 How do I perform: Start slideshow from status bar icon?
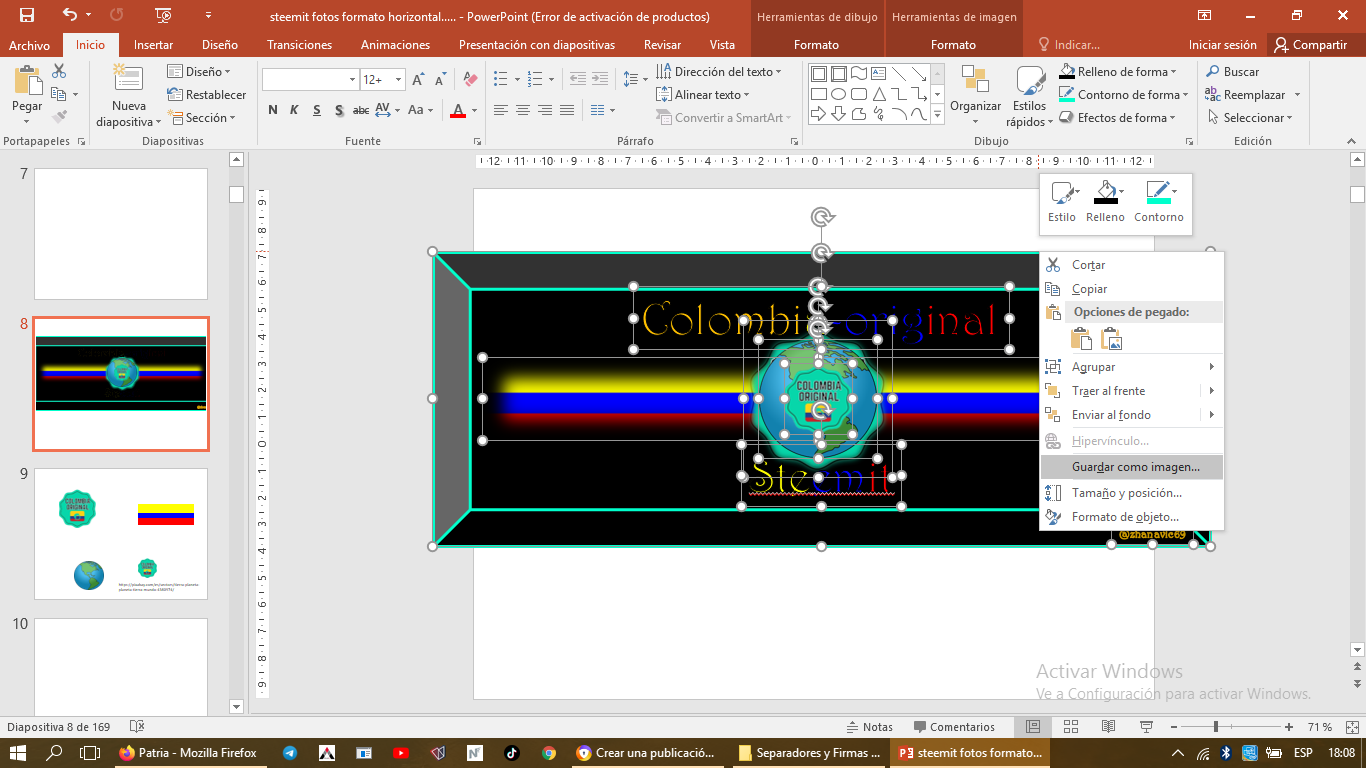pyautogui.click(x=1146, y=727)
